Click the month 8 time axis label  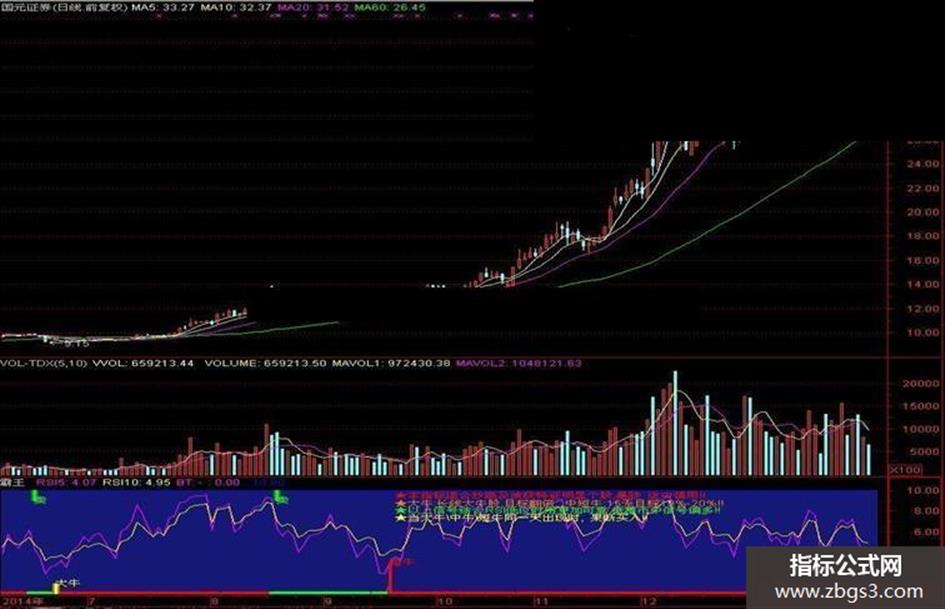click(214, 602)
